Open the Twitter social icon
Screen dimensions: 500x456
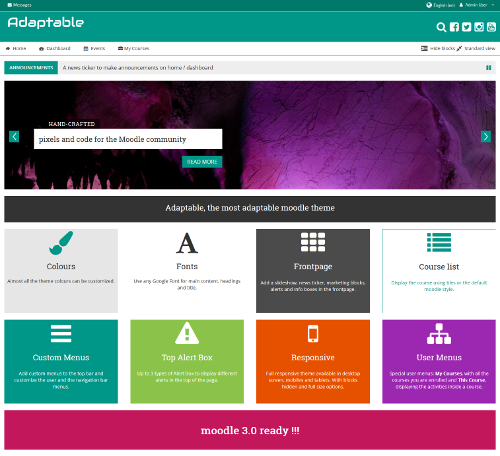466,27
